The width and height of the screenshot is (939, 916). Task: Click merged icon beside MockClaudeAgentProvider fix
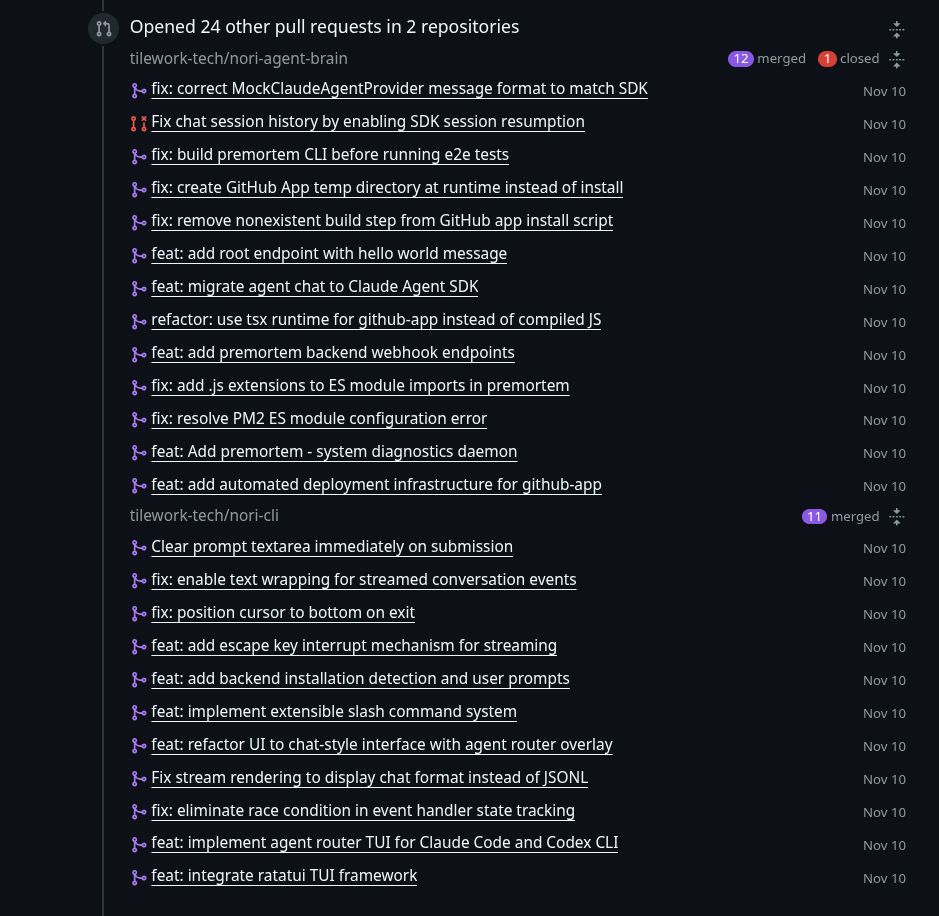pyautogui.click(x=139, y=91)
